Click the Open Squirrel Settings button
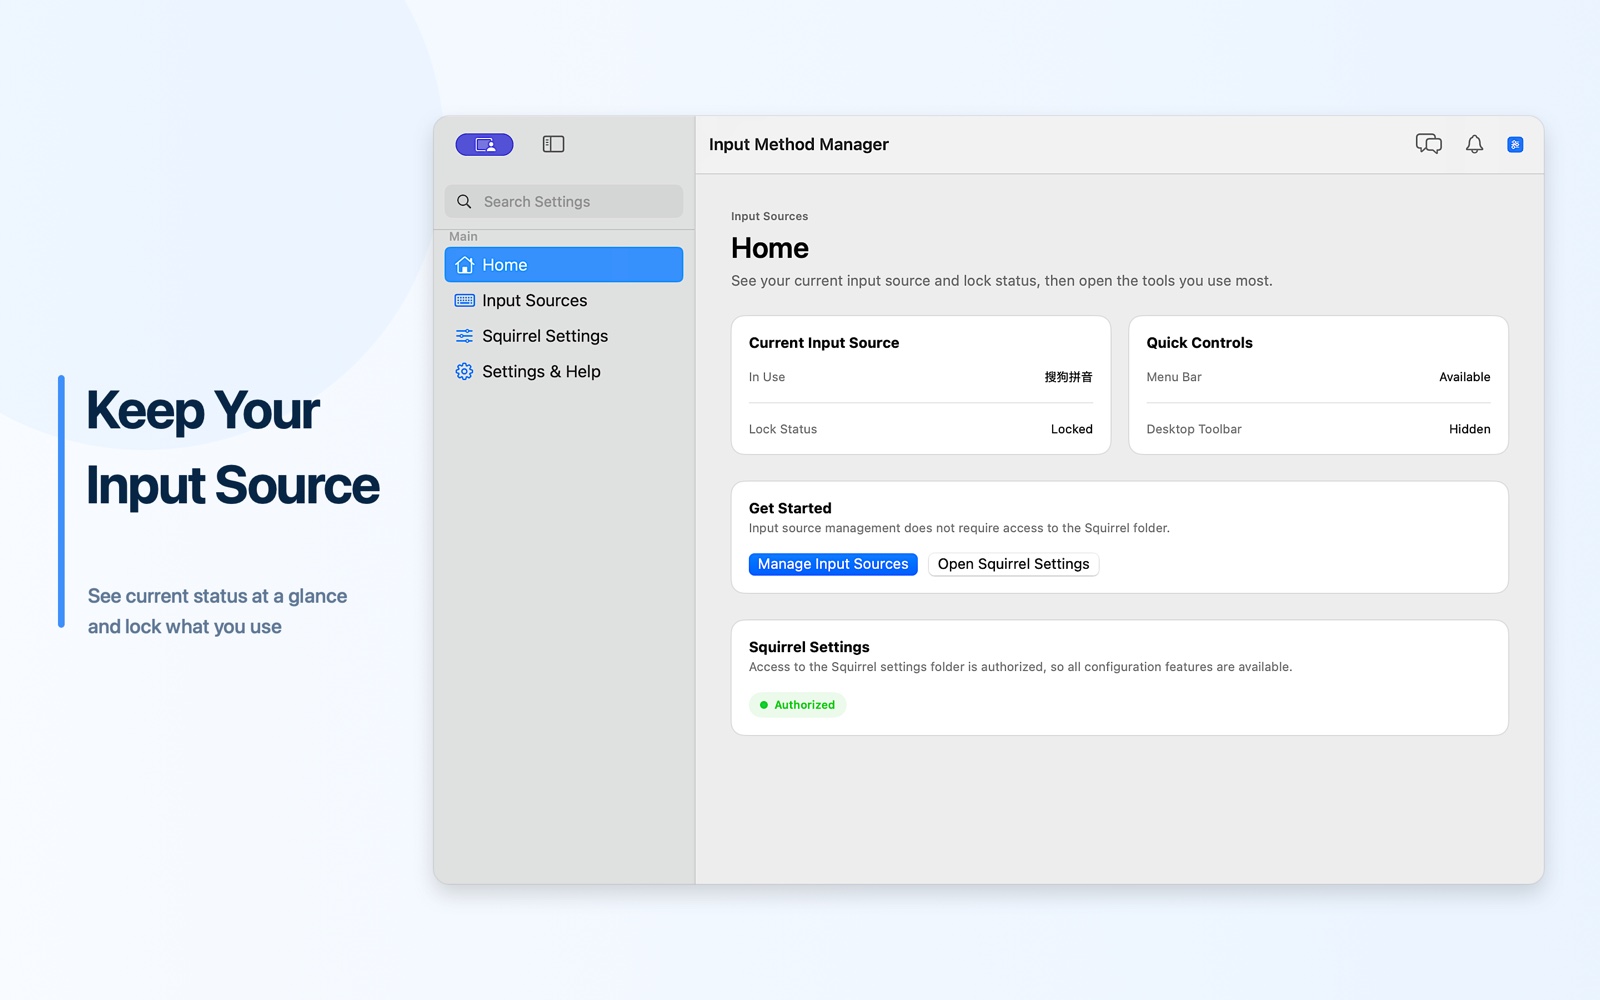The height and width of the screenshot is (1000, 1600). pyautogui.click(x=1013, y=564)
